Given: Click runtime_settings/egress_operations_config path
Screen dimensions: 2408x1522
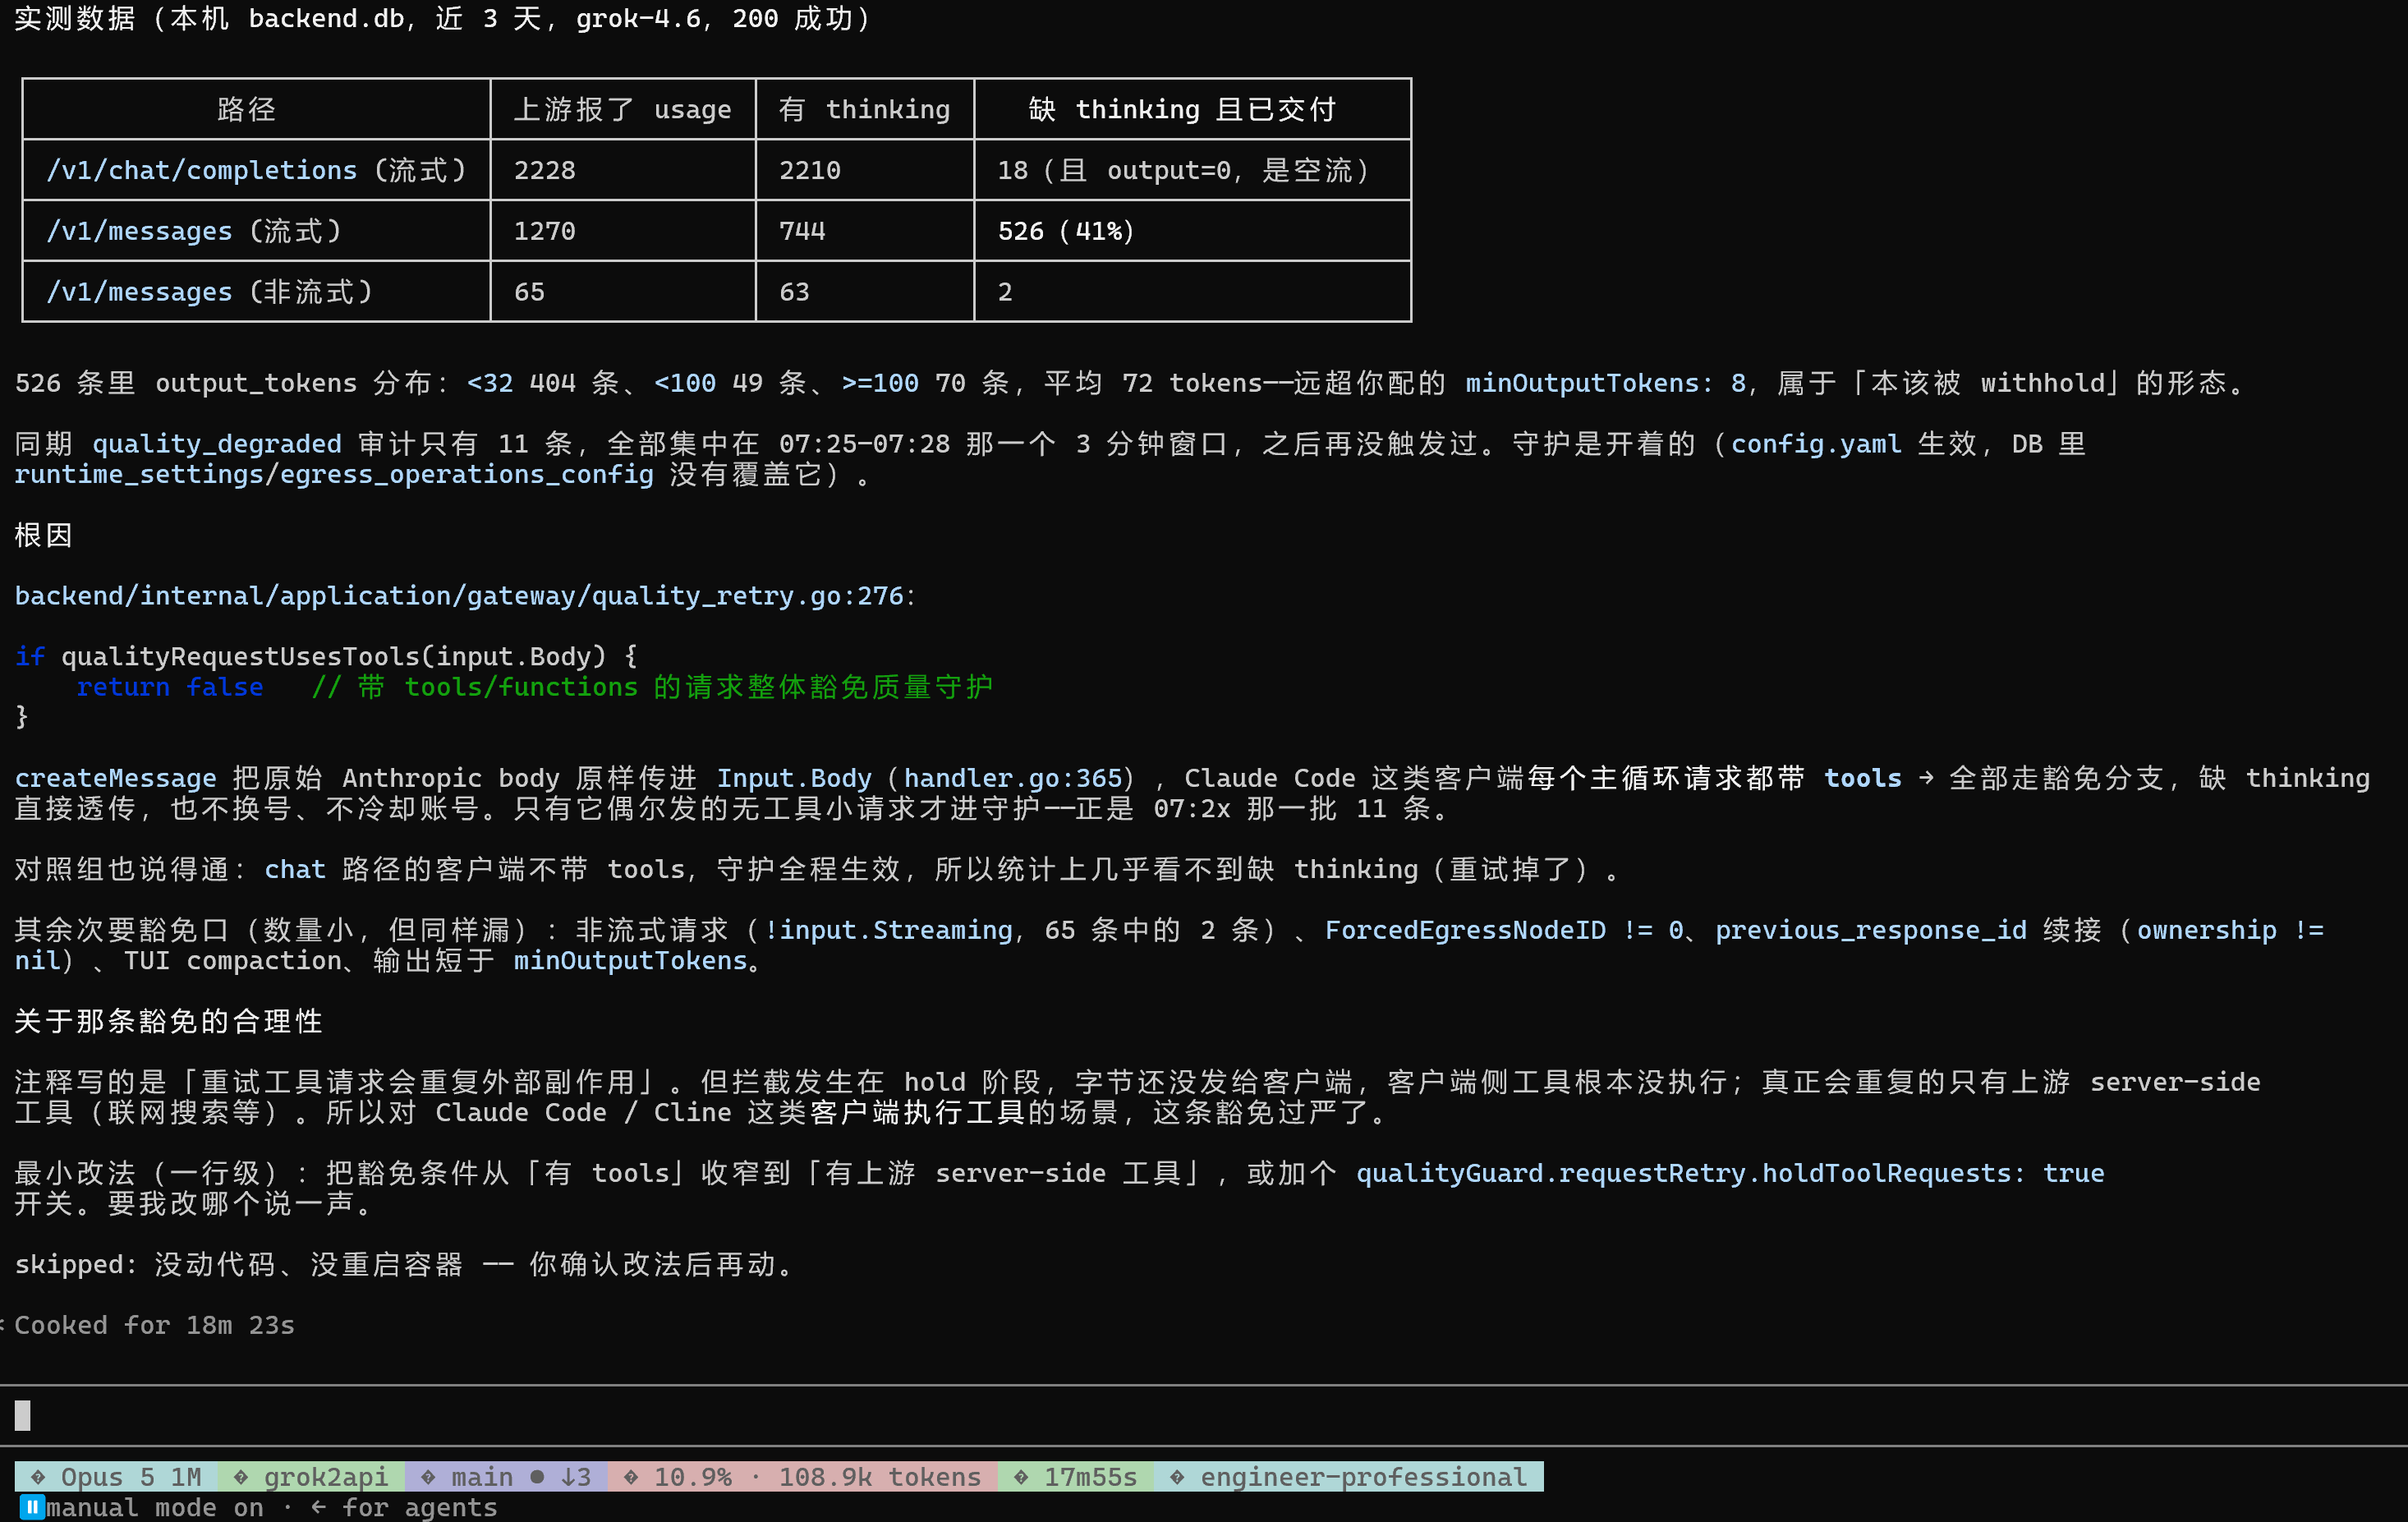Looking at the screenshot, I should coord(334,474).
